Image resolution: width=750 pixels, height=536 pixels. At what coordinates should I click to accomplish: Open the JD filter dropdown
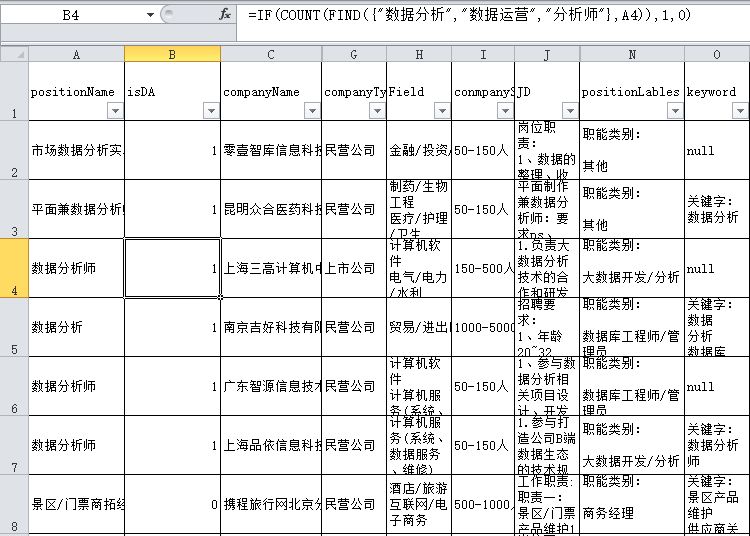pyautogui.click(x=570, y=111)
